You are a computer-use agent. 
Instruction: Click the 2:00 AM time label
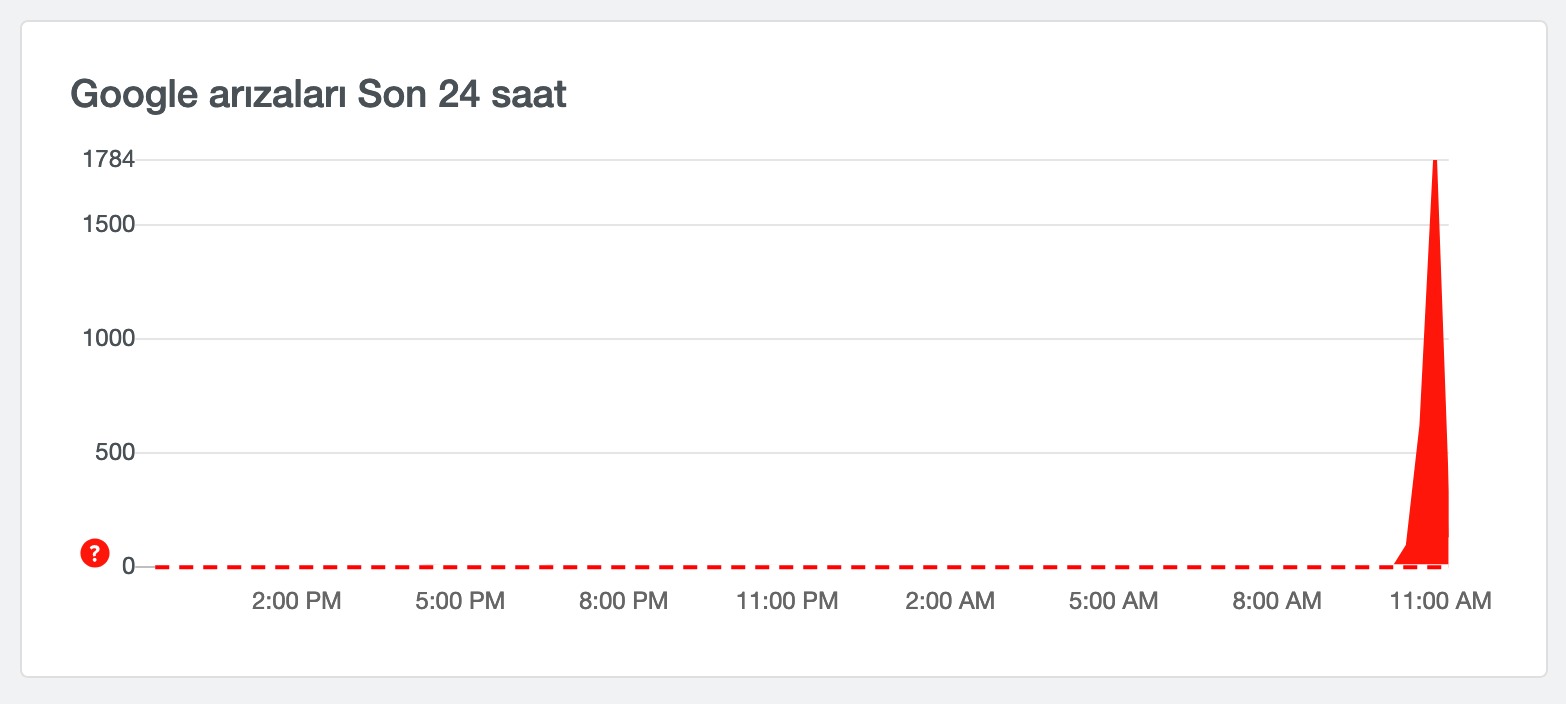pyautogui.click(x=950, y=601)
